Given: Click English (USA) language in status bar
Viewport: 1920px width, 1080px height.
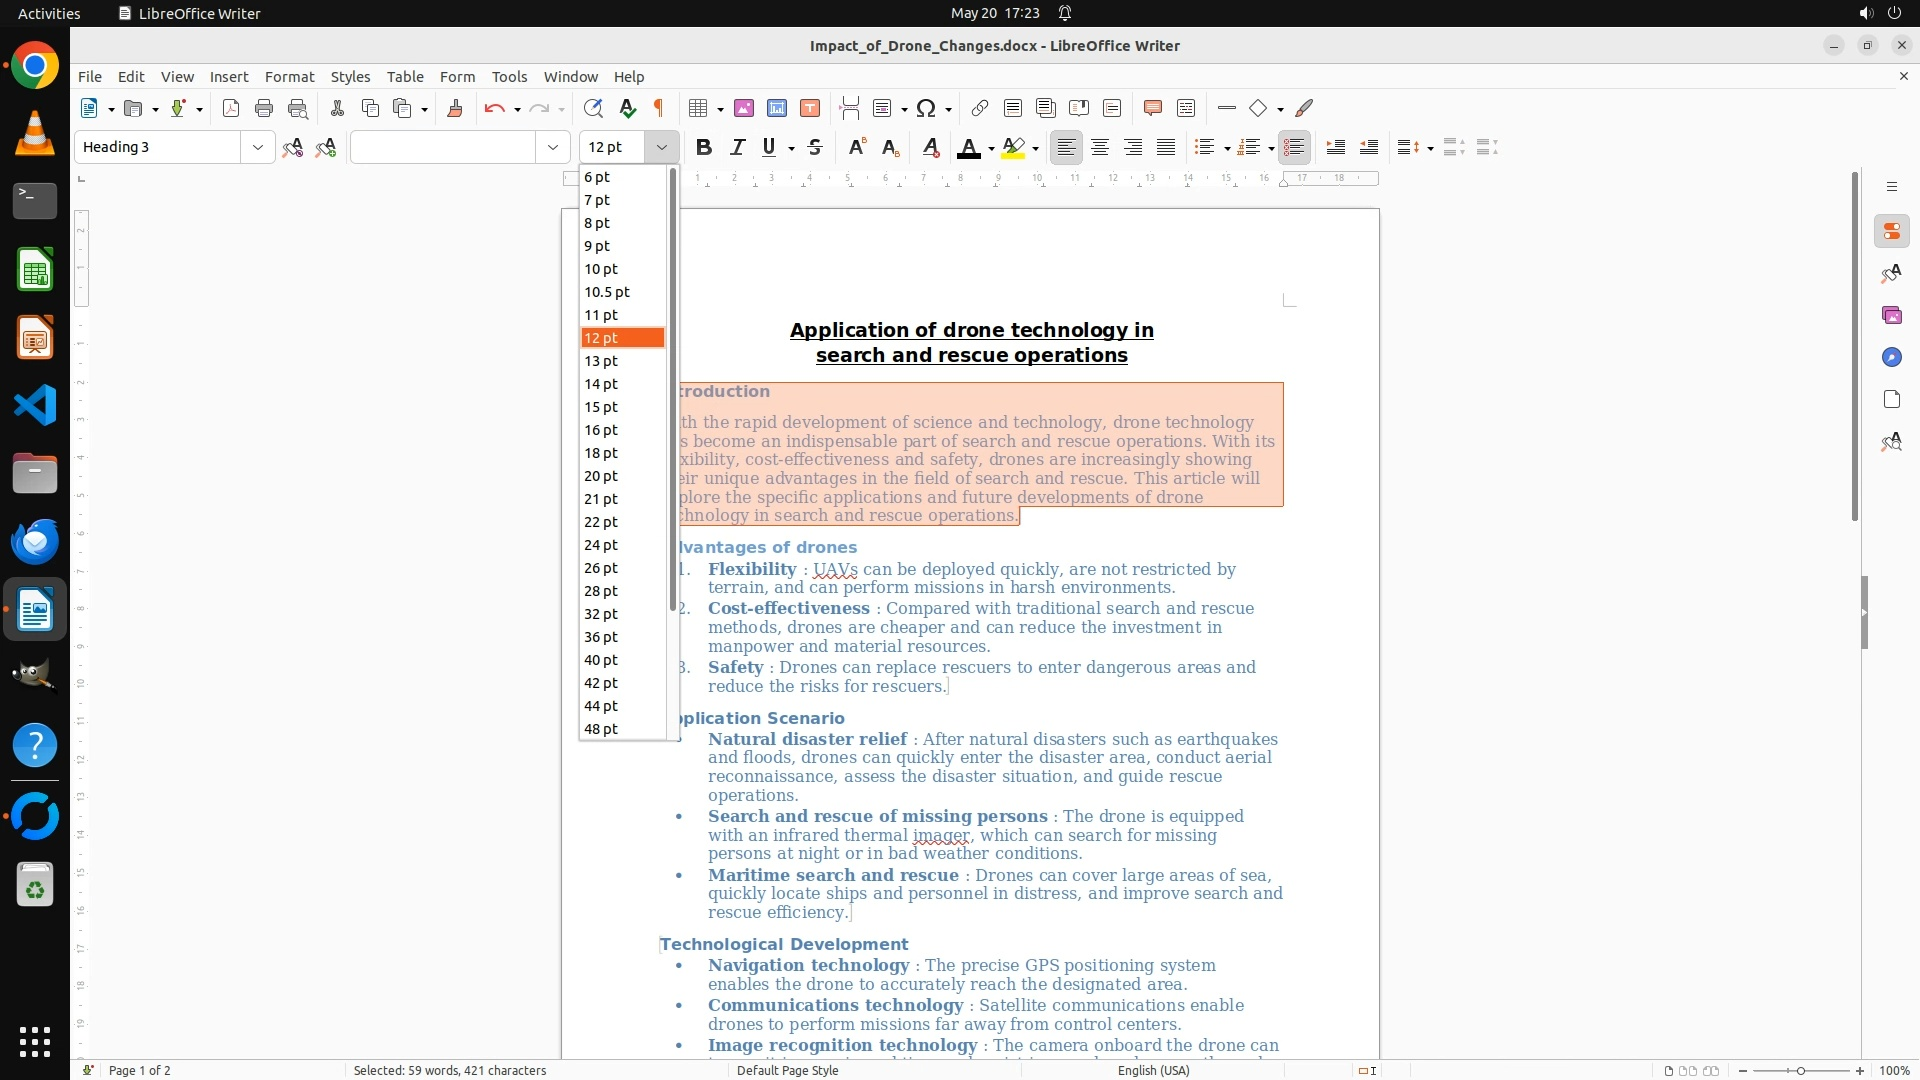Looking at the screenshot, I should click(1153, 1070).
